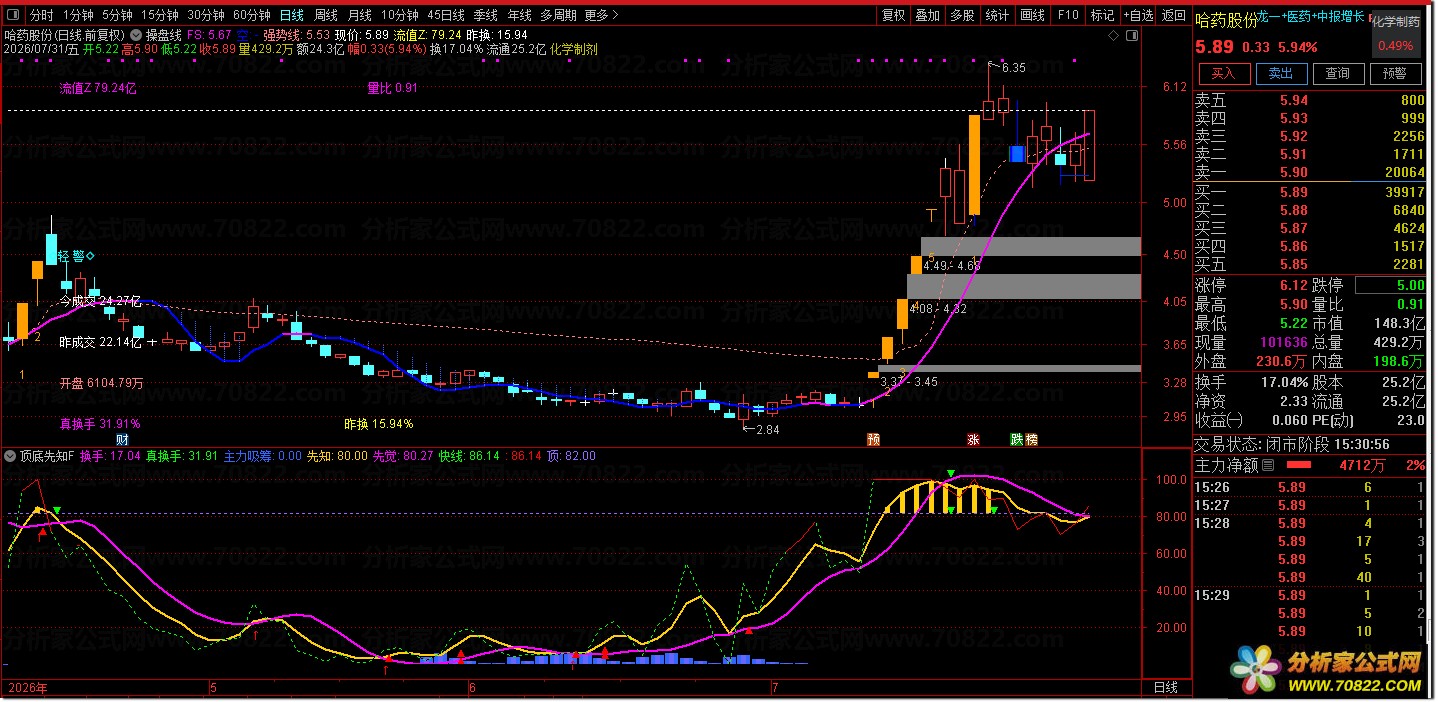Viewport: 1438px width, 702px height.
Task: Click the 6.35 high price label
Action: 1012,68
